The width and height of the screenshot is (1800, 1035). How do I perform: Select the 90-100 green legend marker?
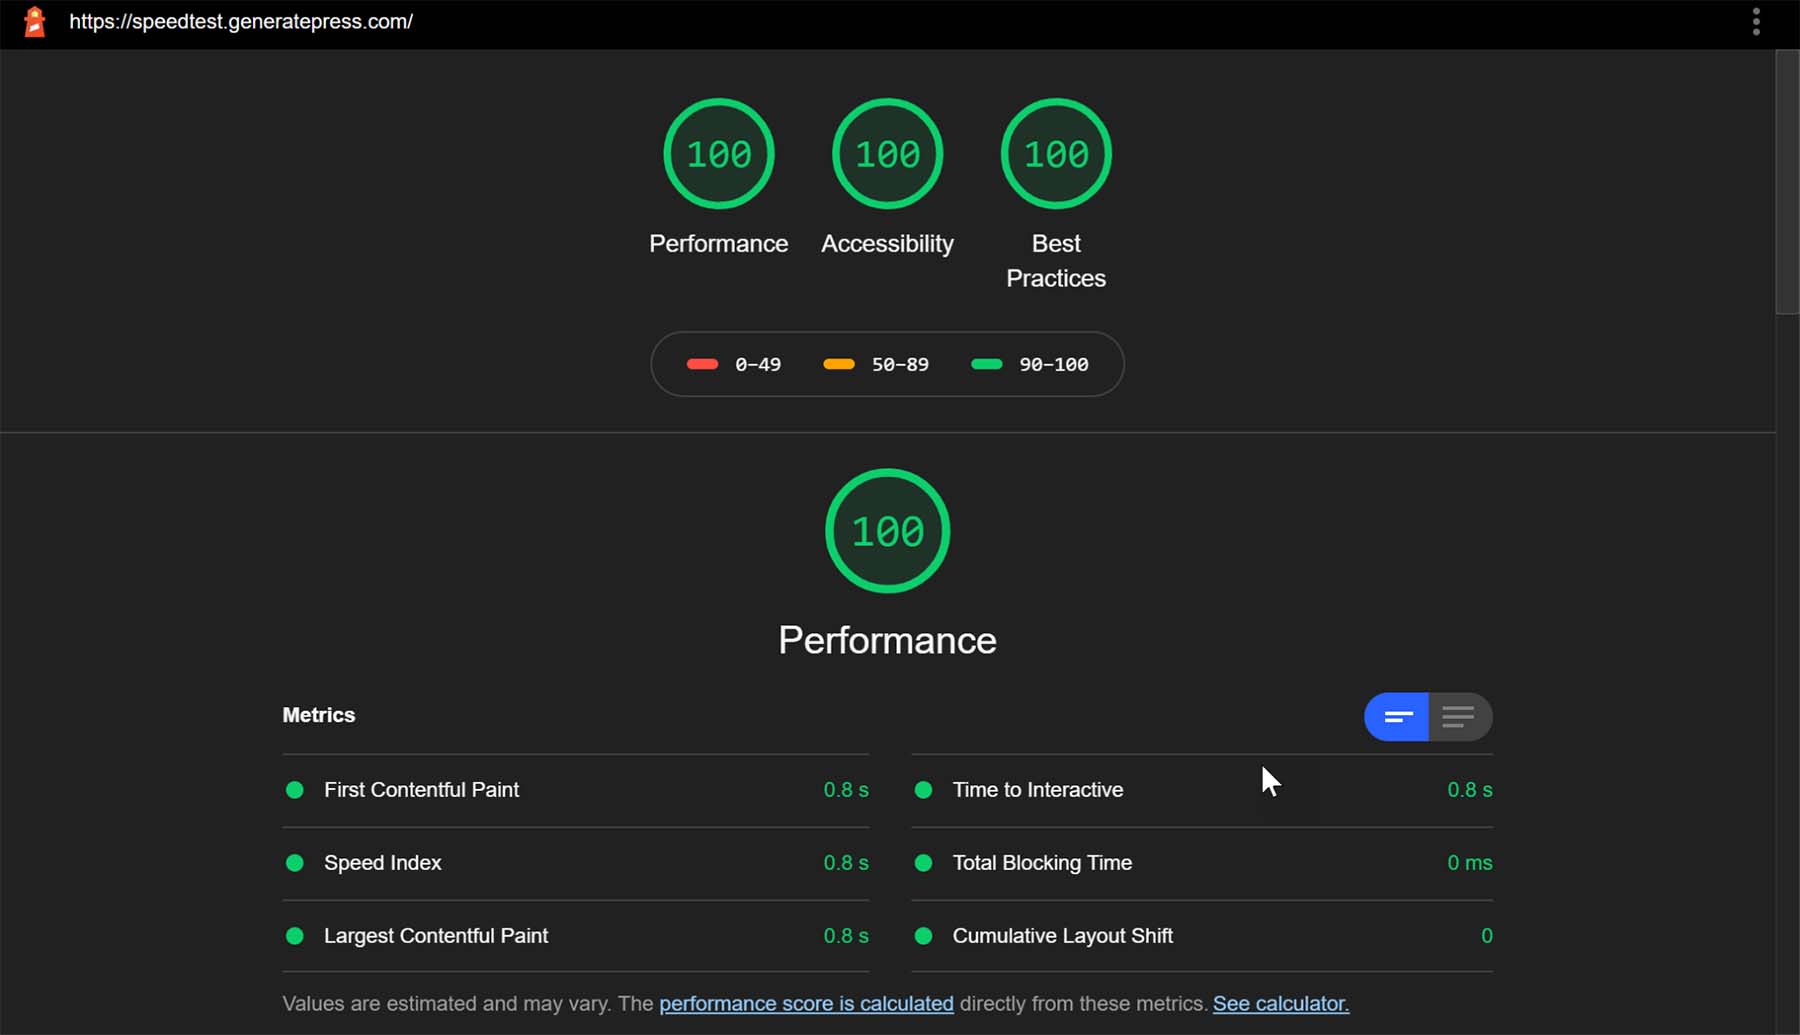pos(986,364)
